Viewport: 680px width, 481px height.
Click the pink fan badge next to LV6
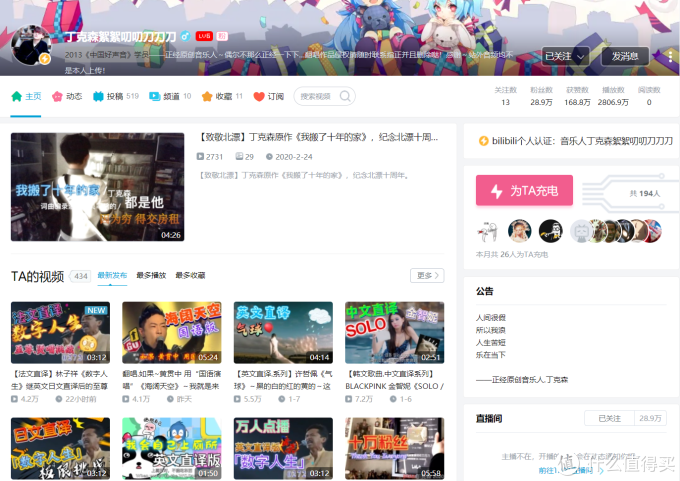tap(222, 36)
